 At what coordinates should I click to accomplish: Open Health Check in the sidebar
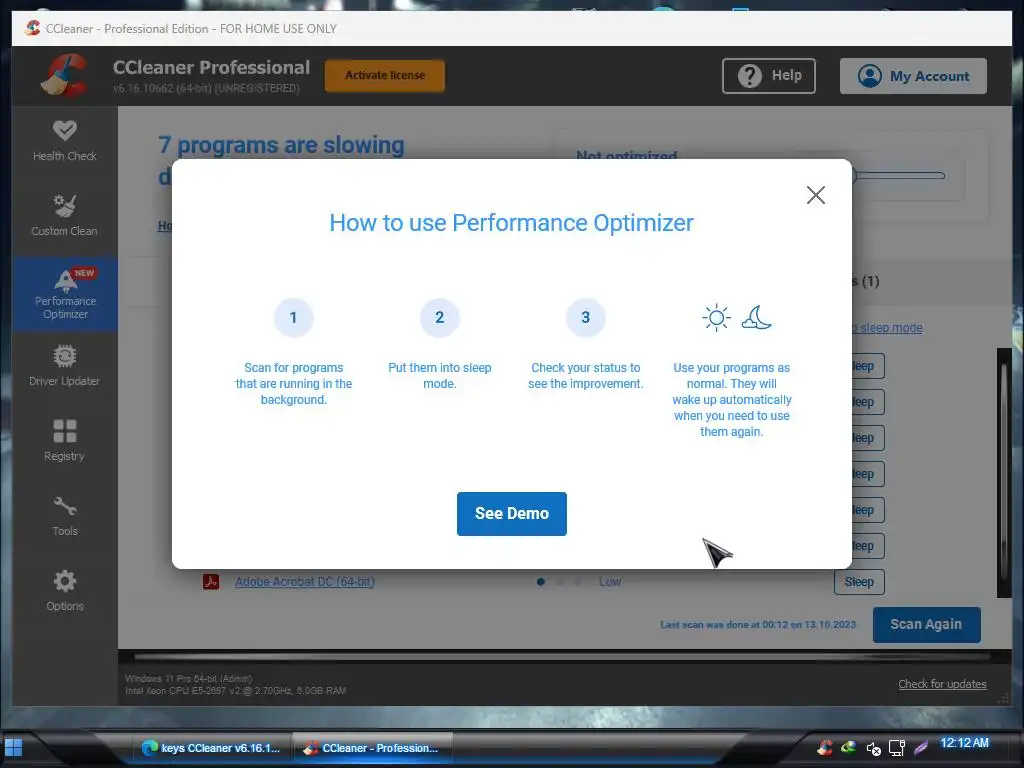(65, 142)
